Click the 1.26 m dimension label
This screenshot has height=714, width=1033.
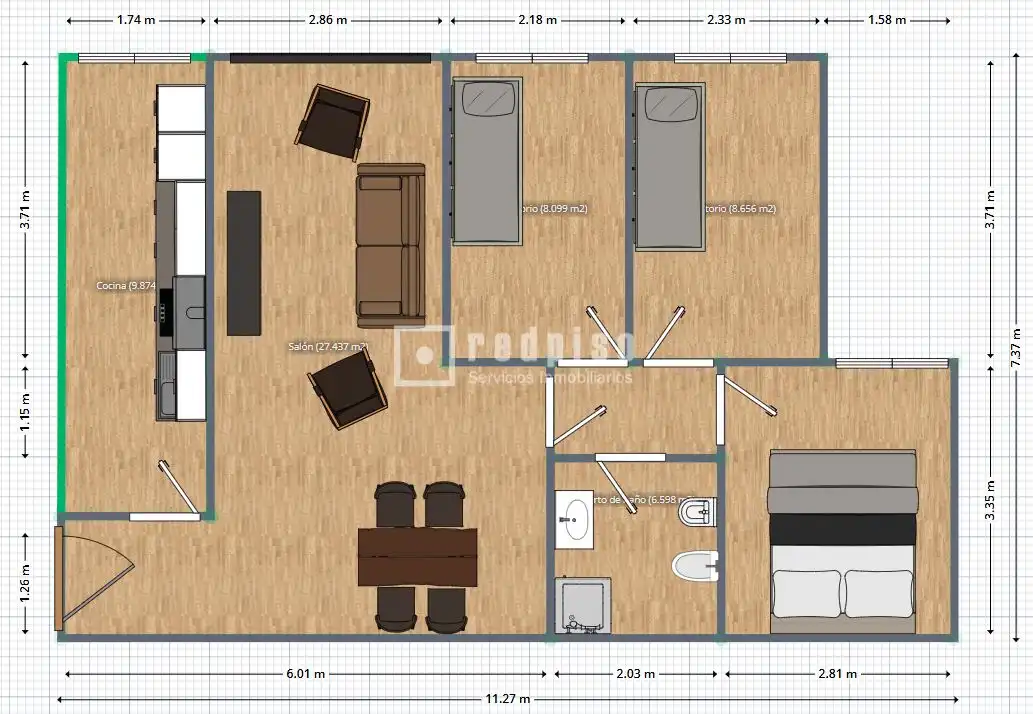pyautogui.click(x=25, y=583)
